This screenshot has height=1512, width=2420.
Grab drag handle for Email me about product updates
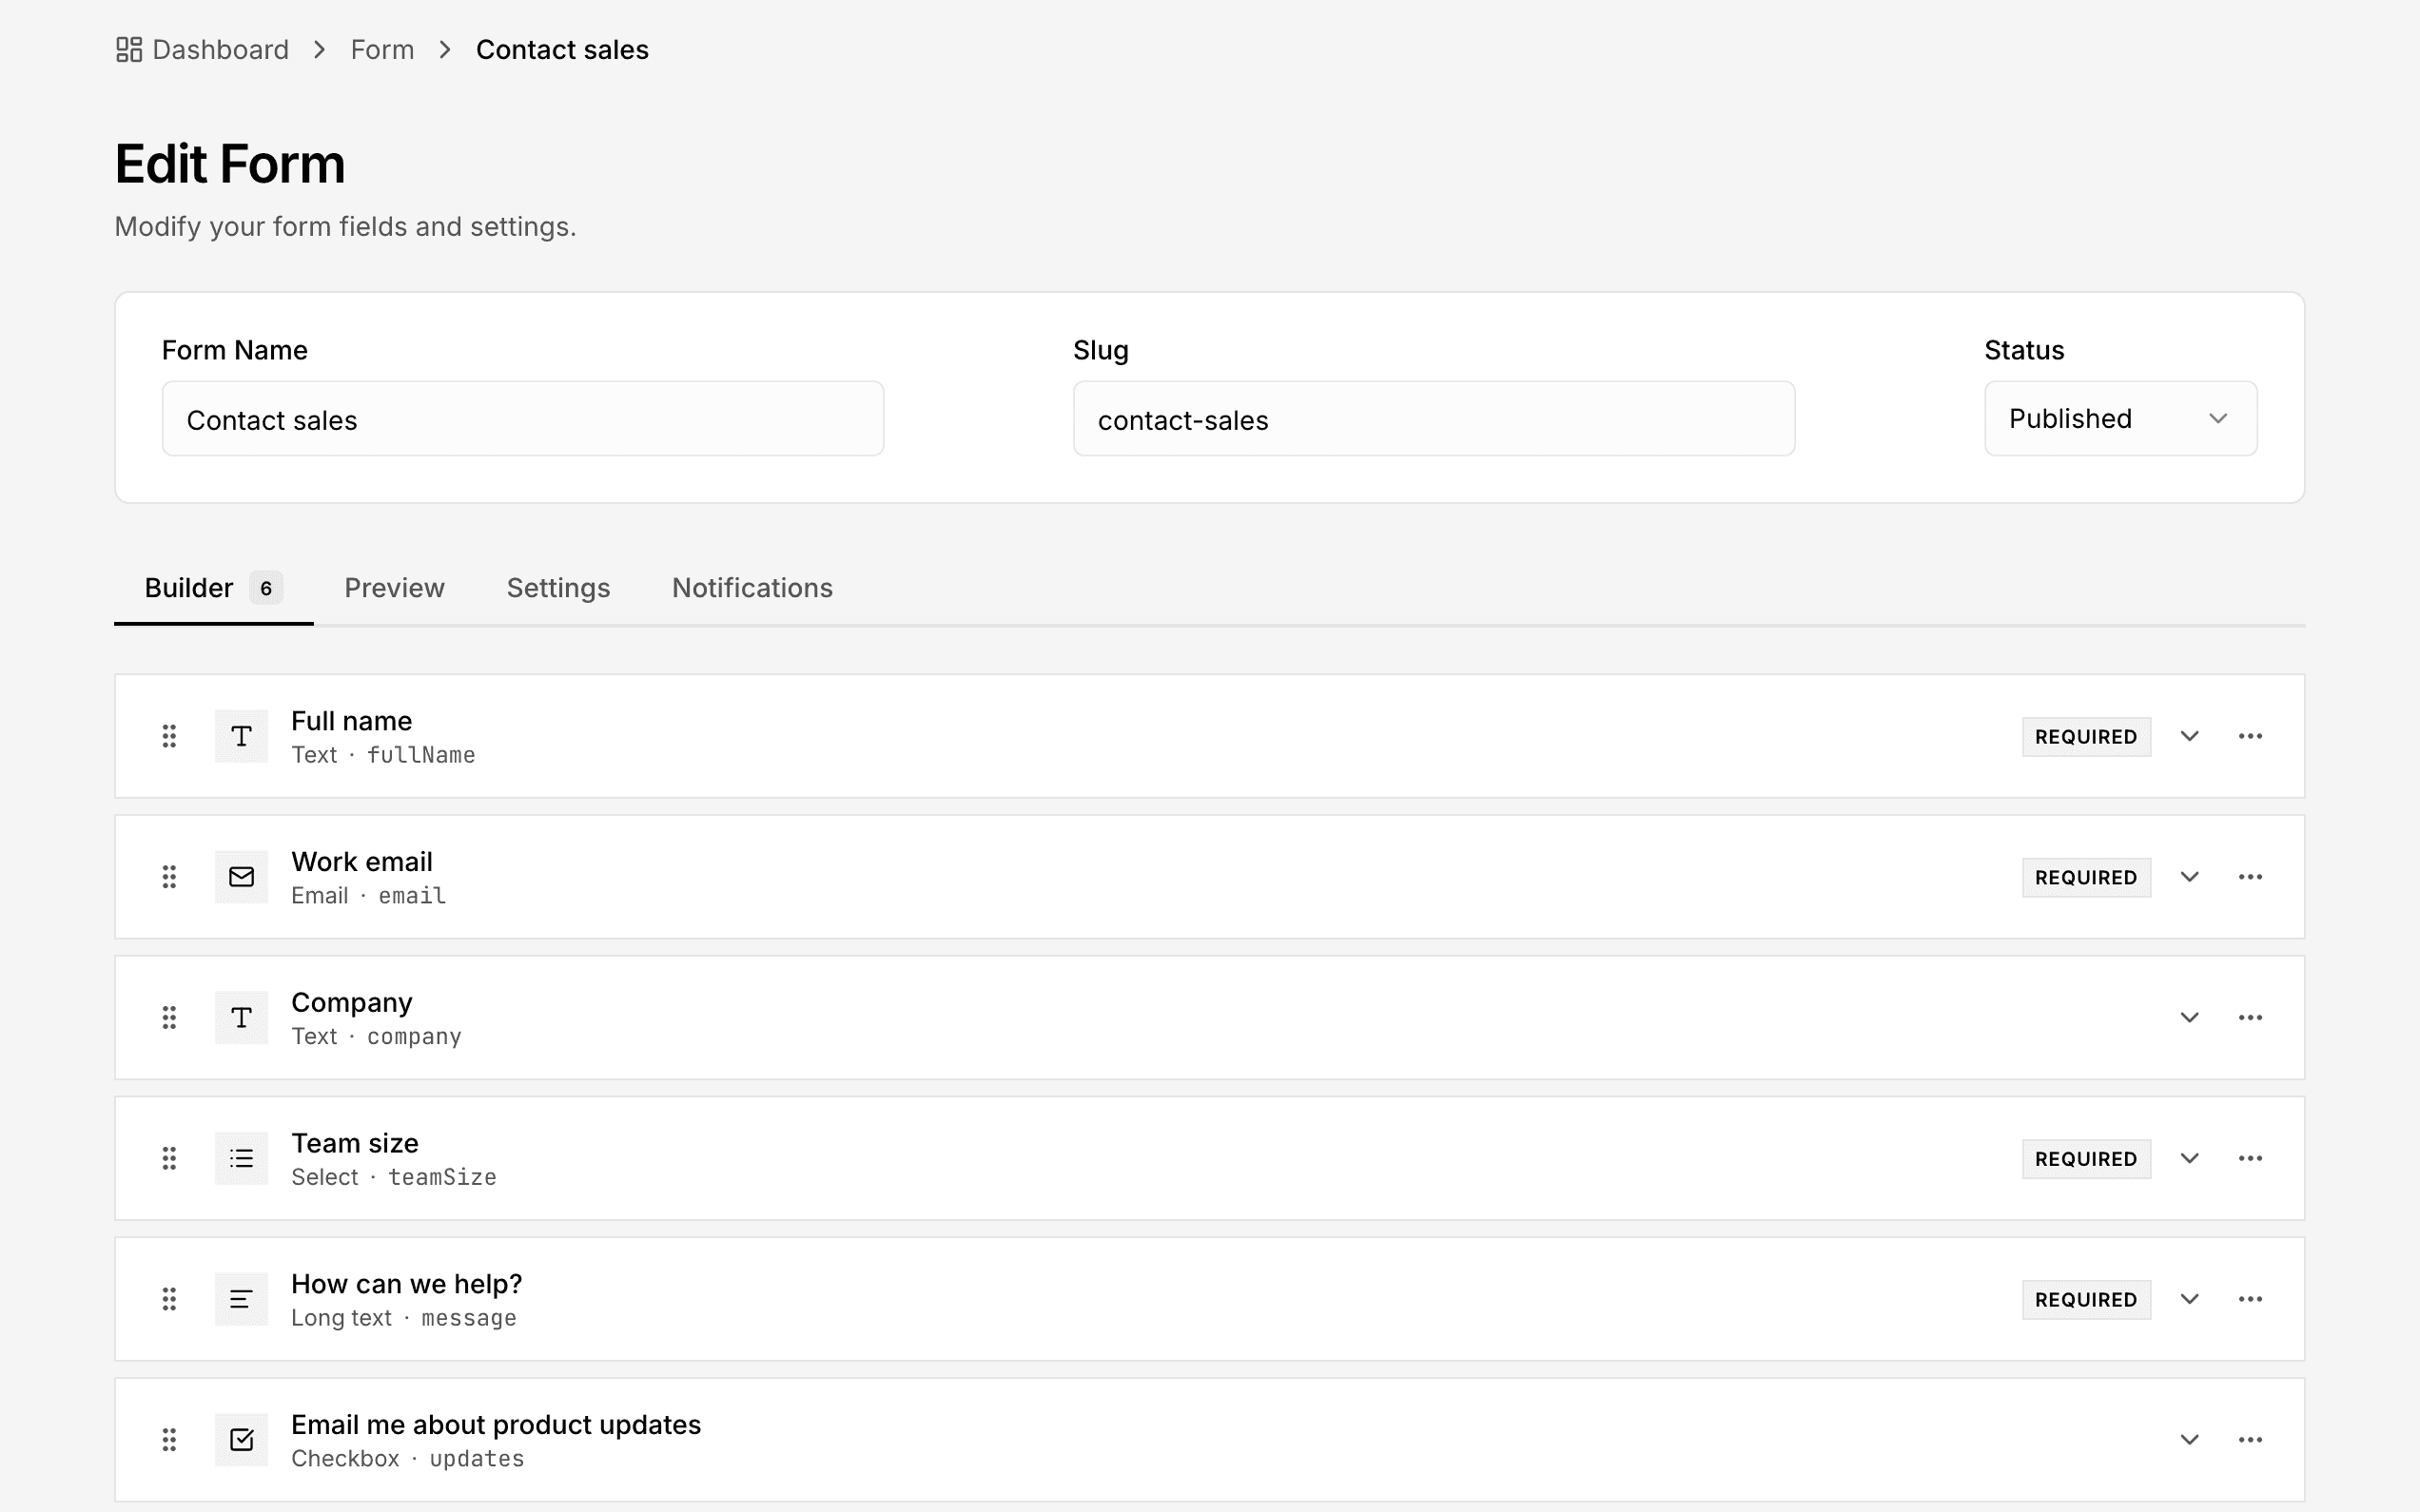tap(169, 1440)
